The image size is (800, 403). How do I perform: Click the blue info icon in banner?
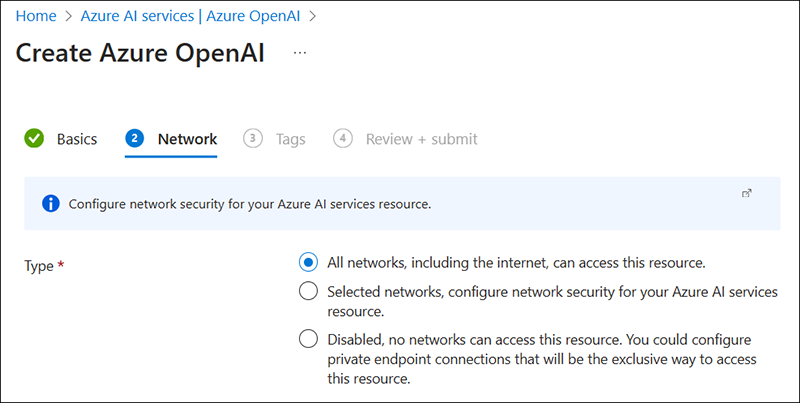pos(51,204)
